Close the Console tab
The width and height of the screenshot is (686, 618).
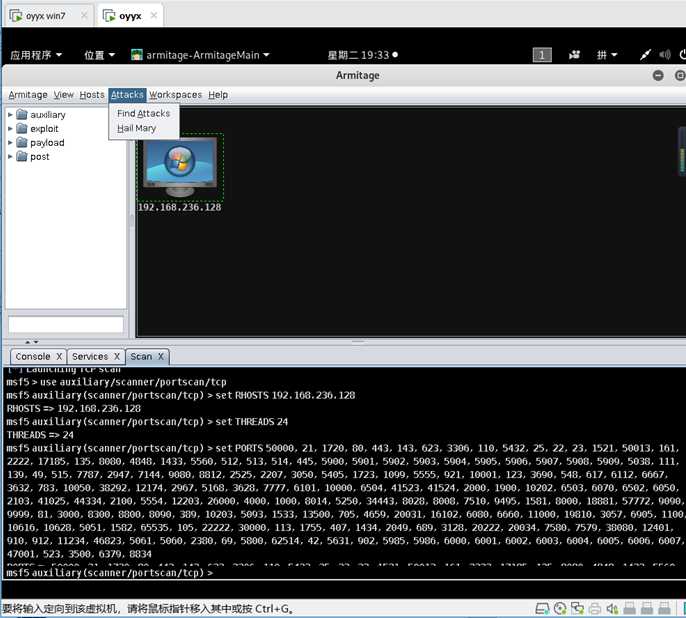pyautogui.click(x=59, y=356)
